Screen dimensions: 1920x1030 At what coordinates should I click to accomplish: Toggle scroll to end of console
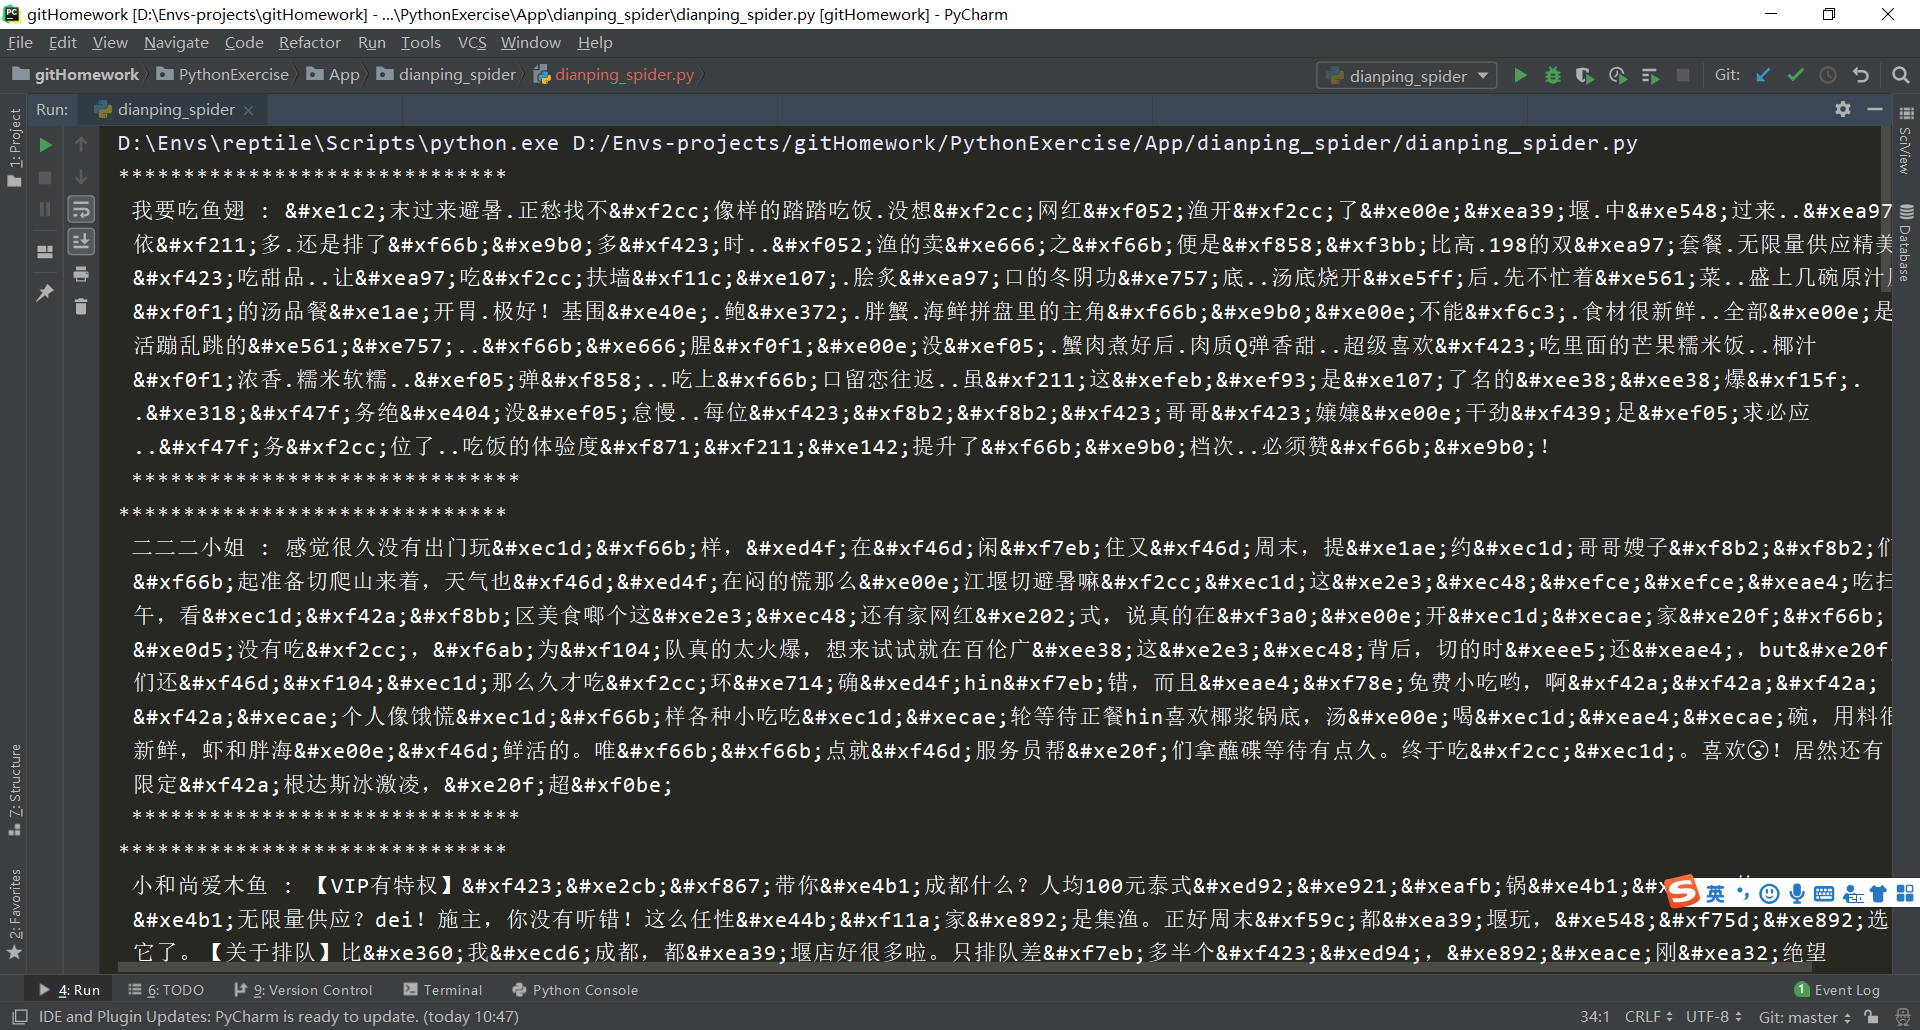coord(81,241)
